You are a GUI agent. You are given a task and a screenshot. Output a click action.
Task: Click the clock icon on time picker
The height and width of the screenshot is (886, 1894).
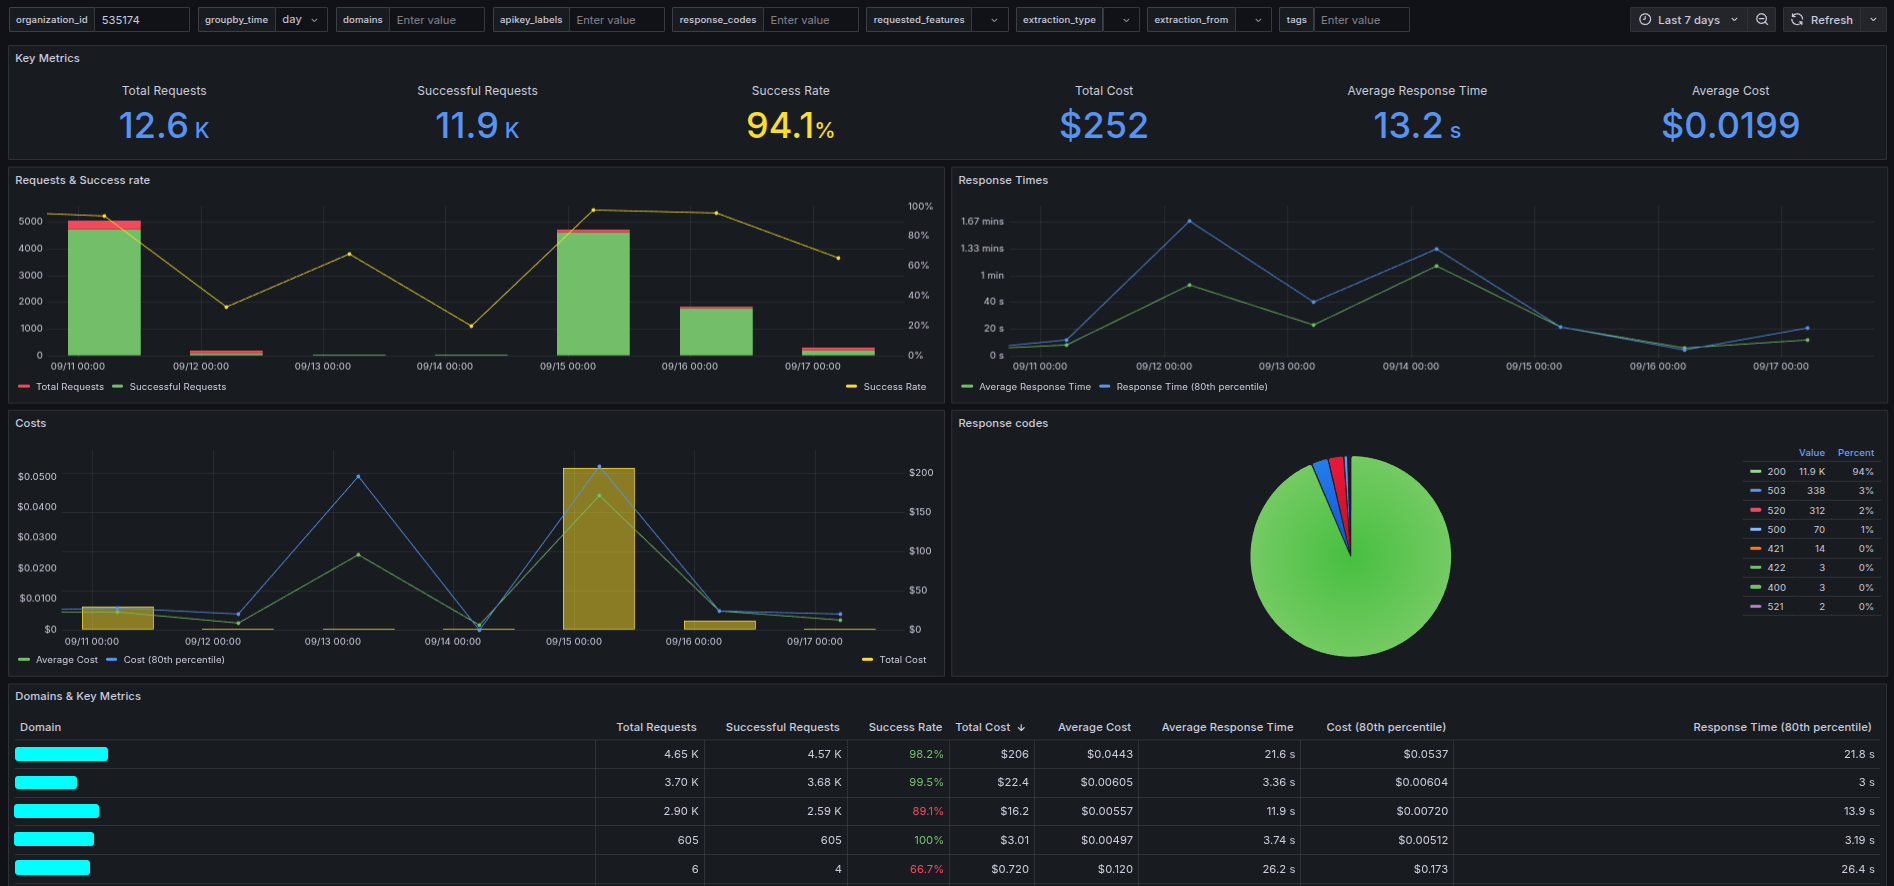(1645, 20)
